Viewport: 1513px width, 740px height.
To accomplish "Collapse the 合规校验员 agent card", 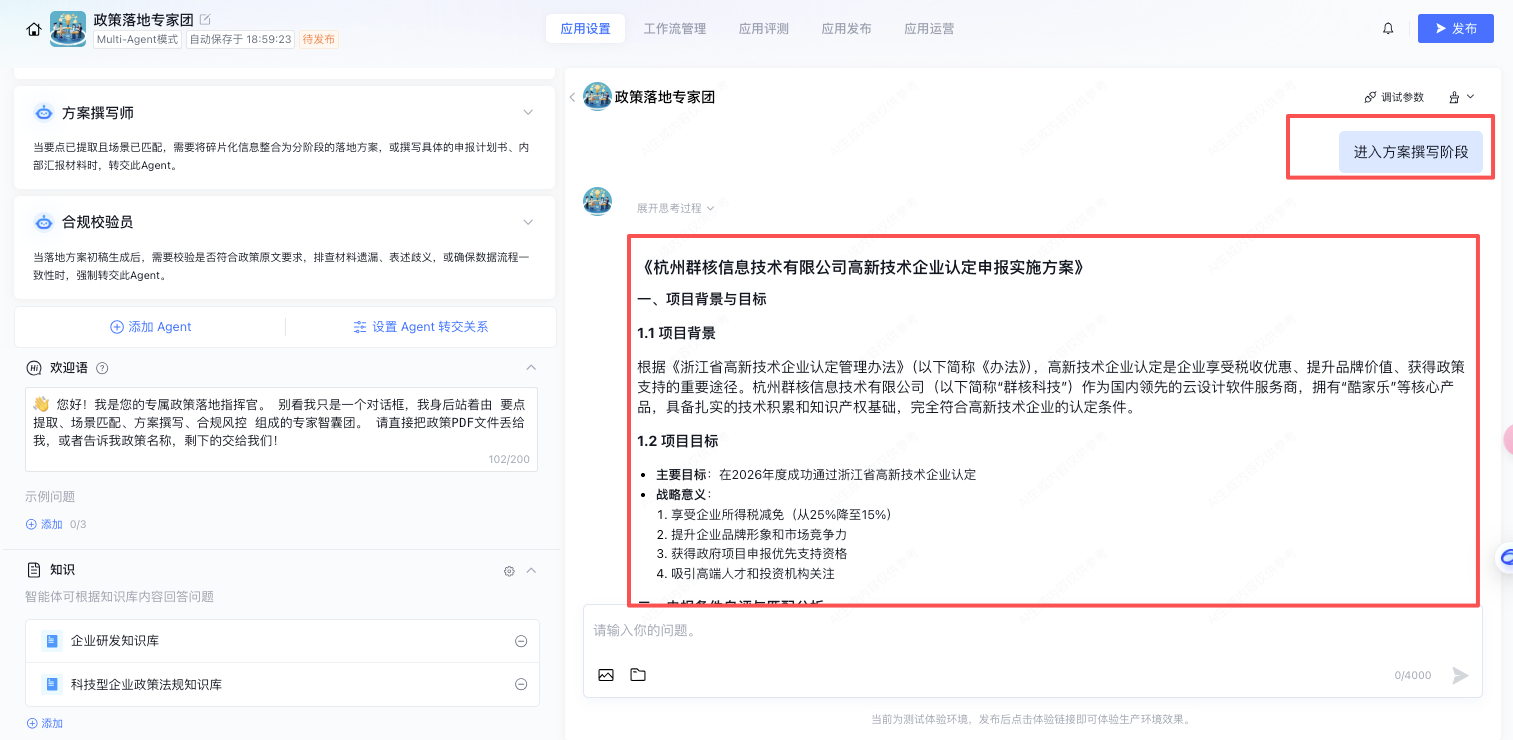I will click(x=528, y=222).
